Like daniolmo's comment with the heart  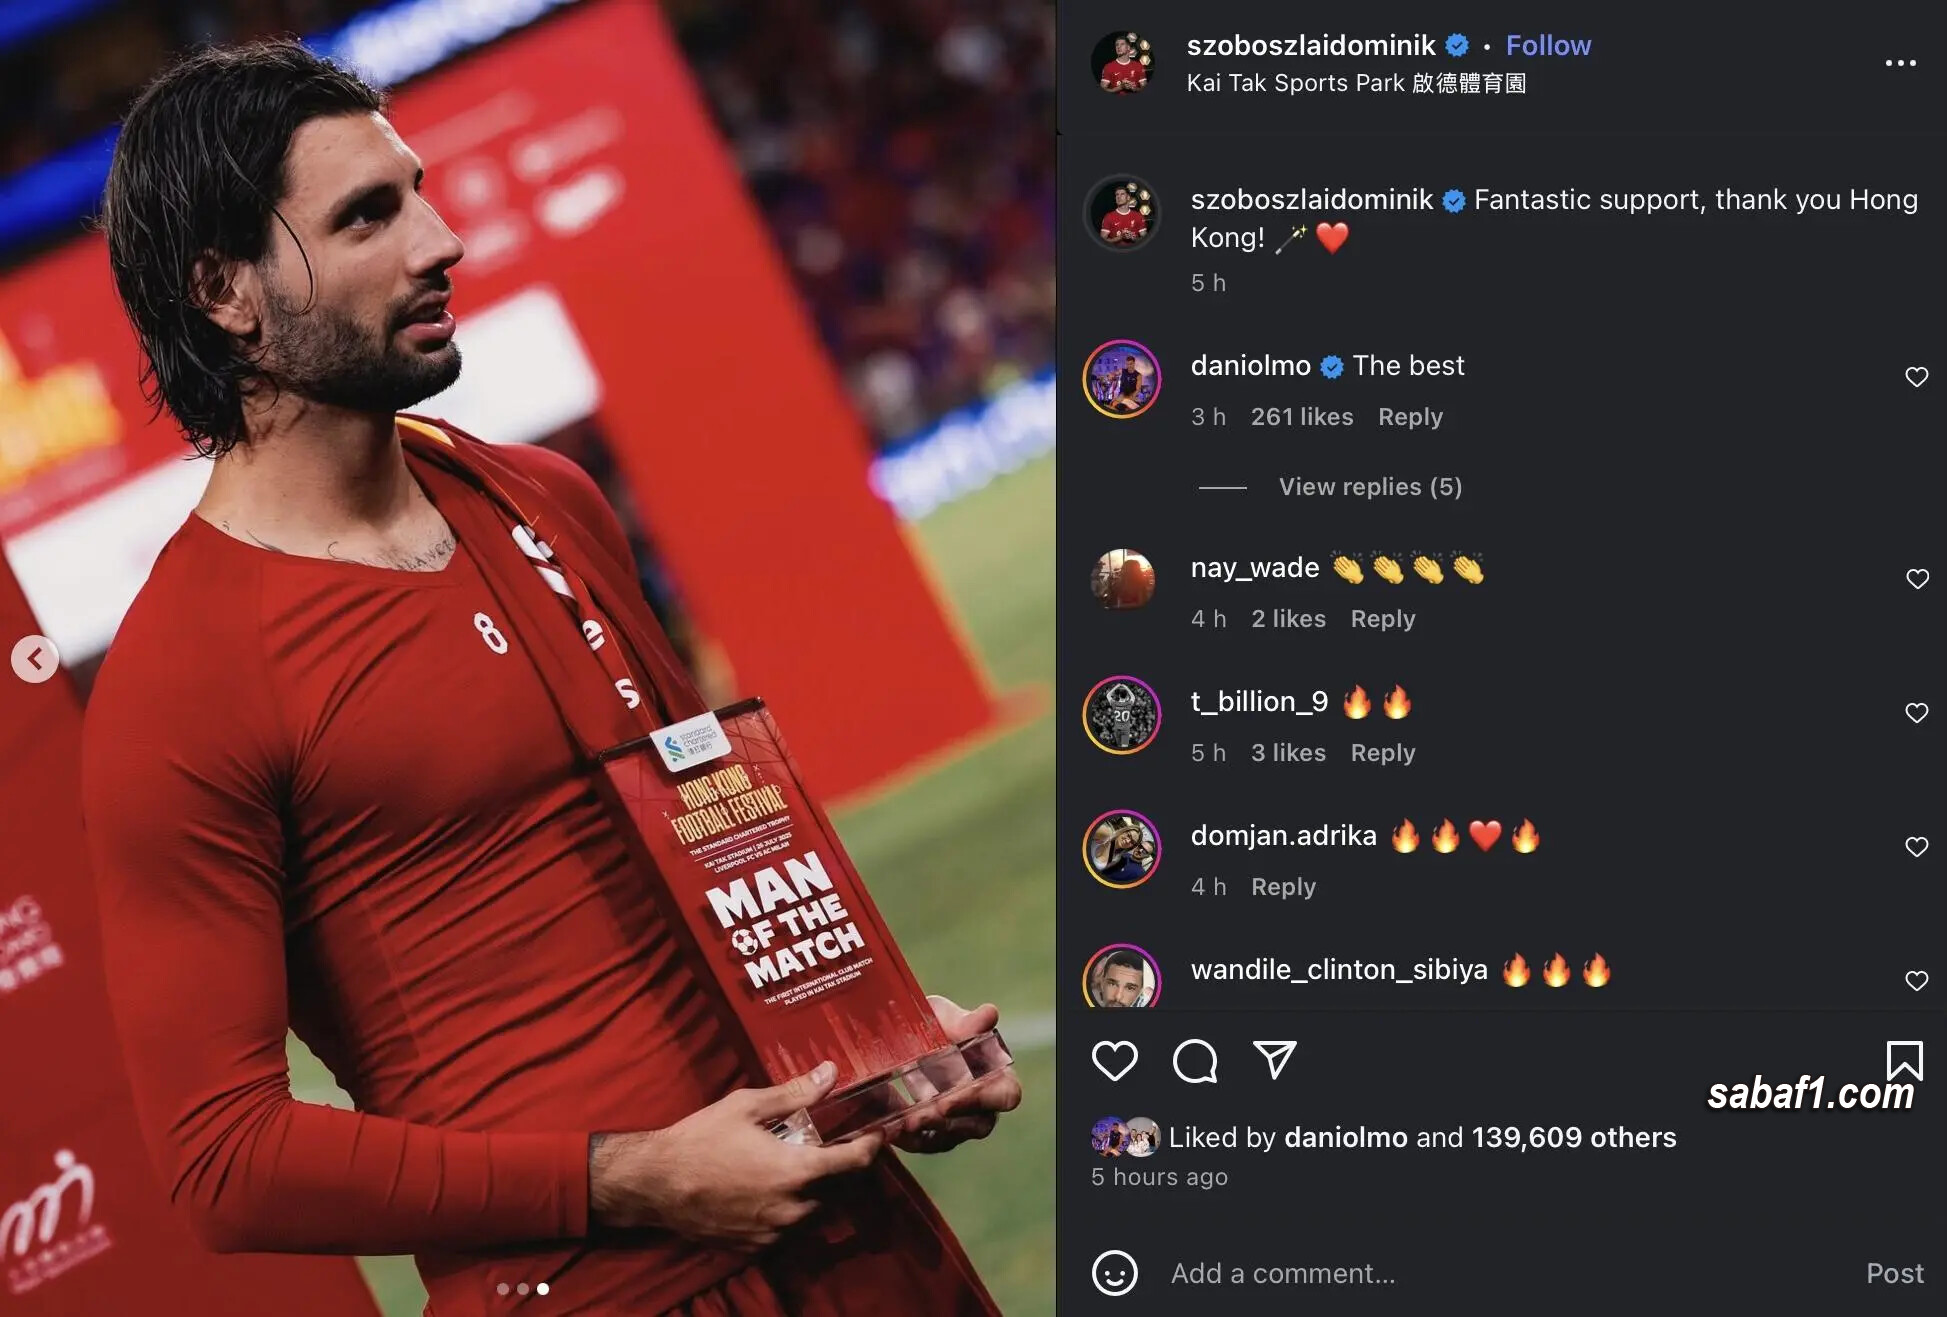coord(1916,377)
